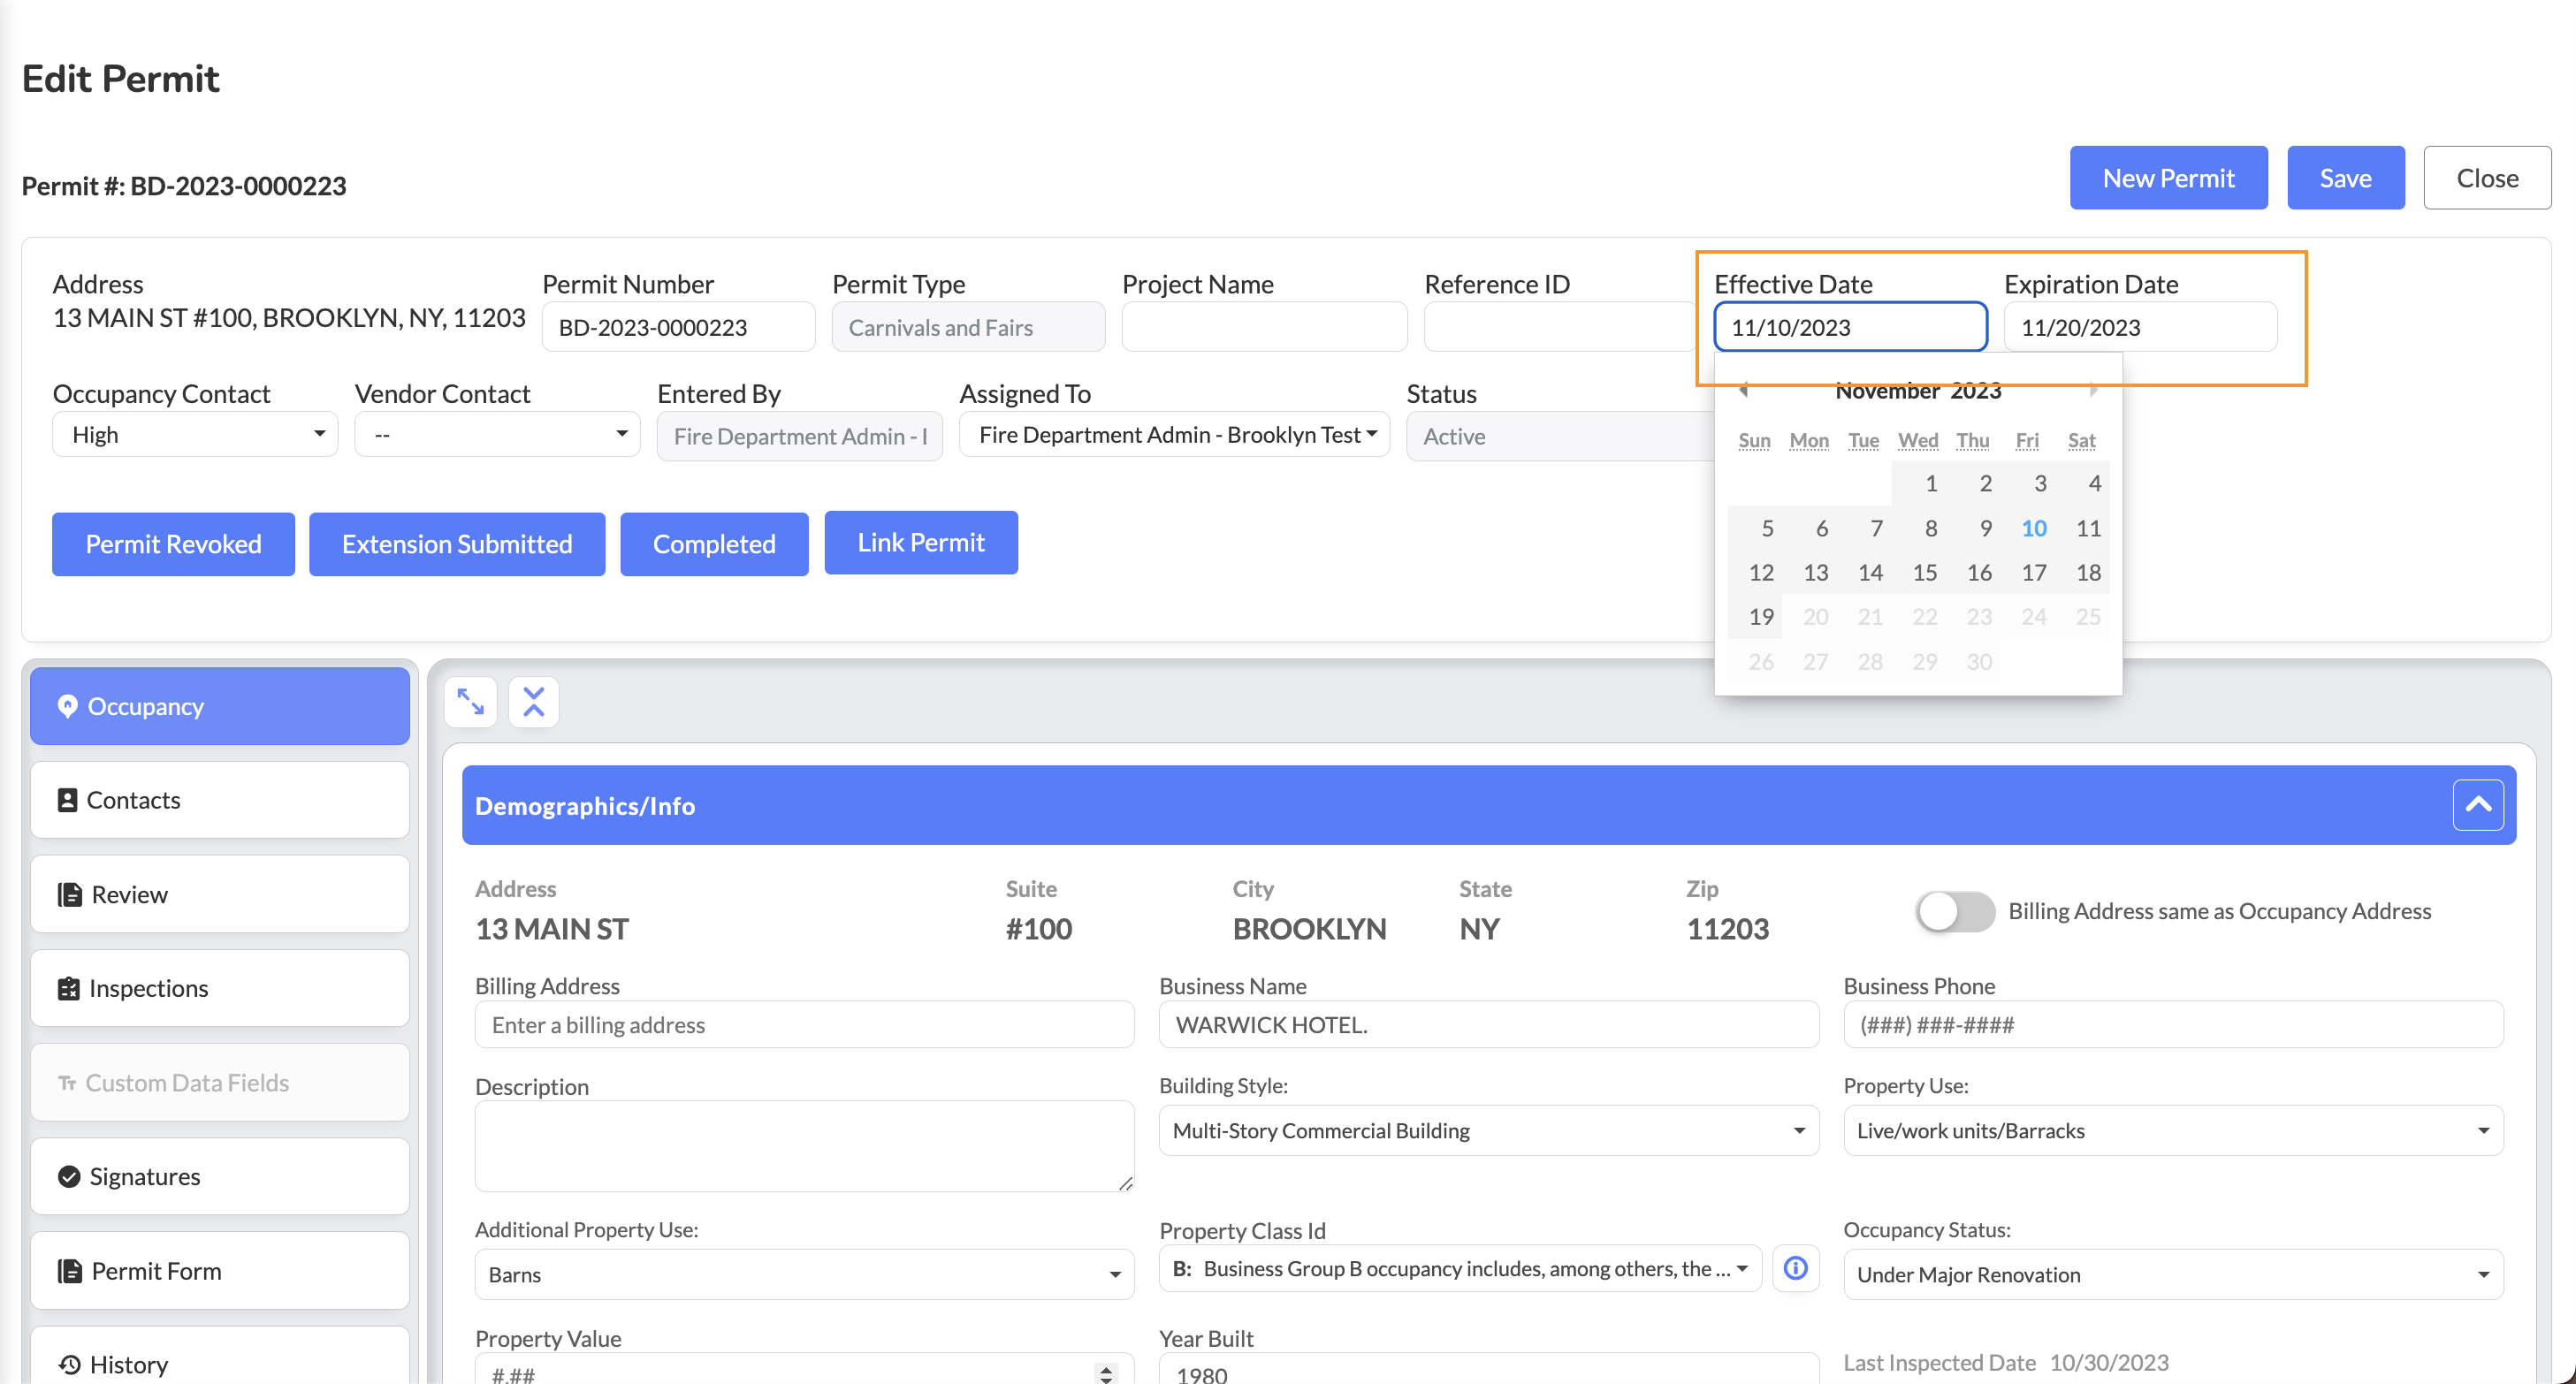Open the History sidebar tab
Image resolution: width=2576 pixels, height=1384 pixels.
tap(220, 1362)
